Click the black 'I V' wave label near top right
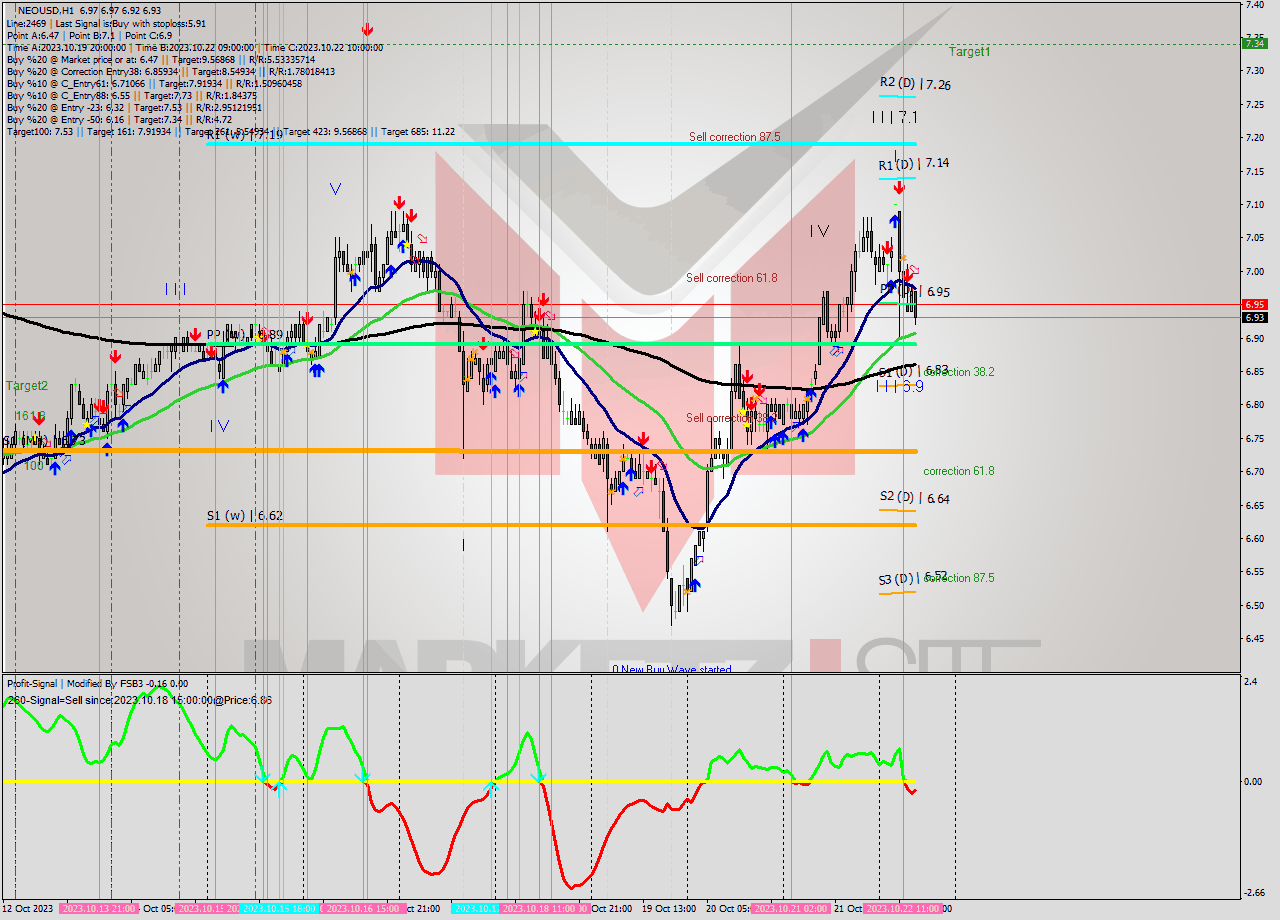Screen dimensions: 1280x920 (819, 231)
